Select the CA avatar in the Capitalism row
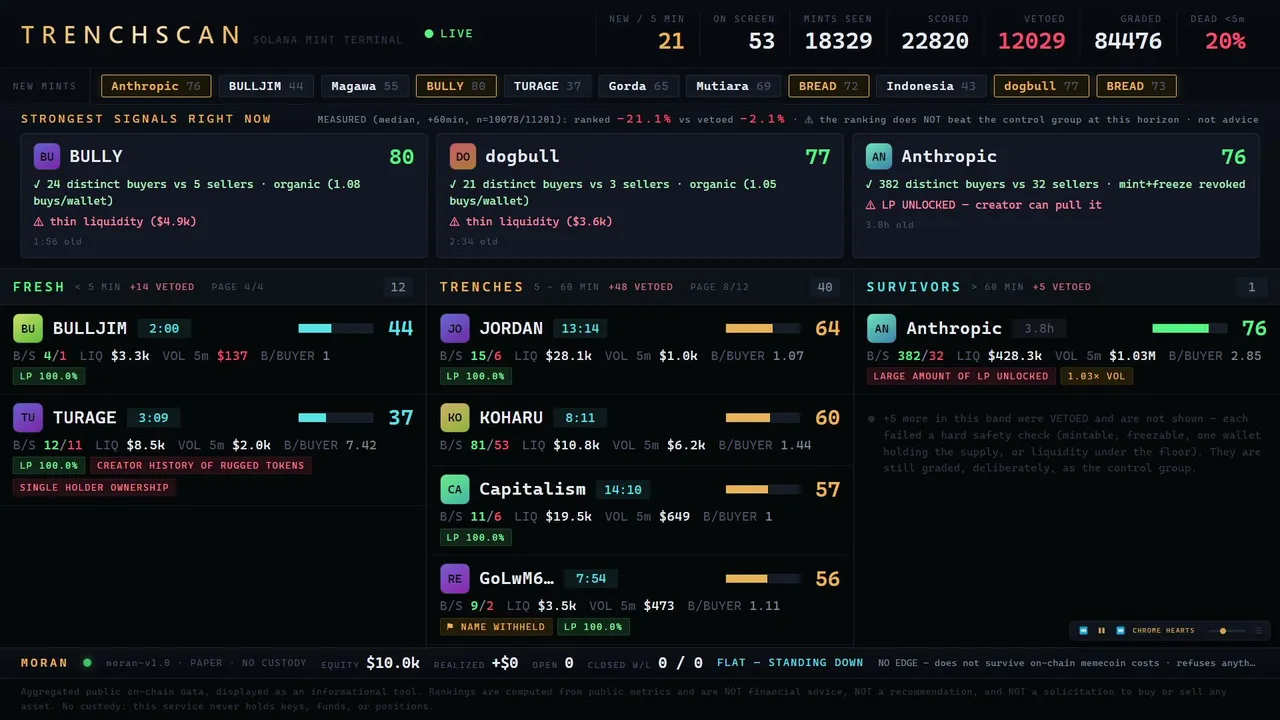Screen dimensions: 1280x720 point(455,489)
